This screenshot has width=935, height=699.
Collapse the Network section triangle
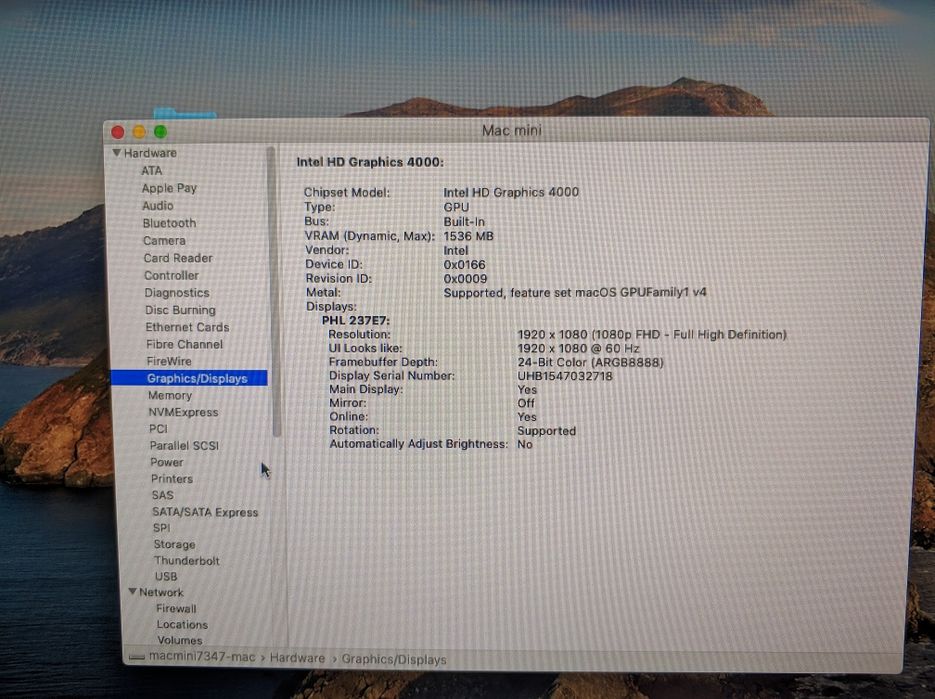133,592
